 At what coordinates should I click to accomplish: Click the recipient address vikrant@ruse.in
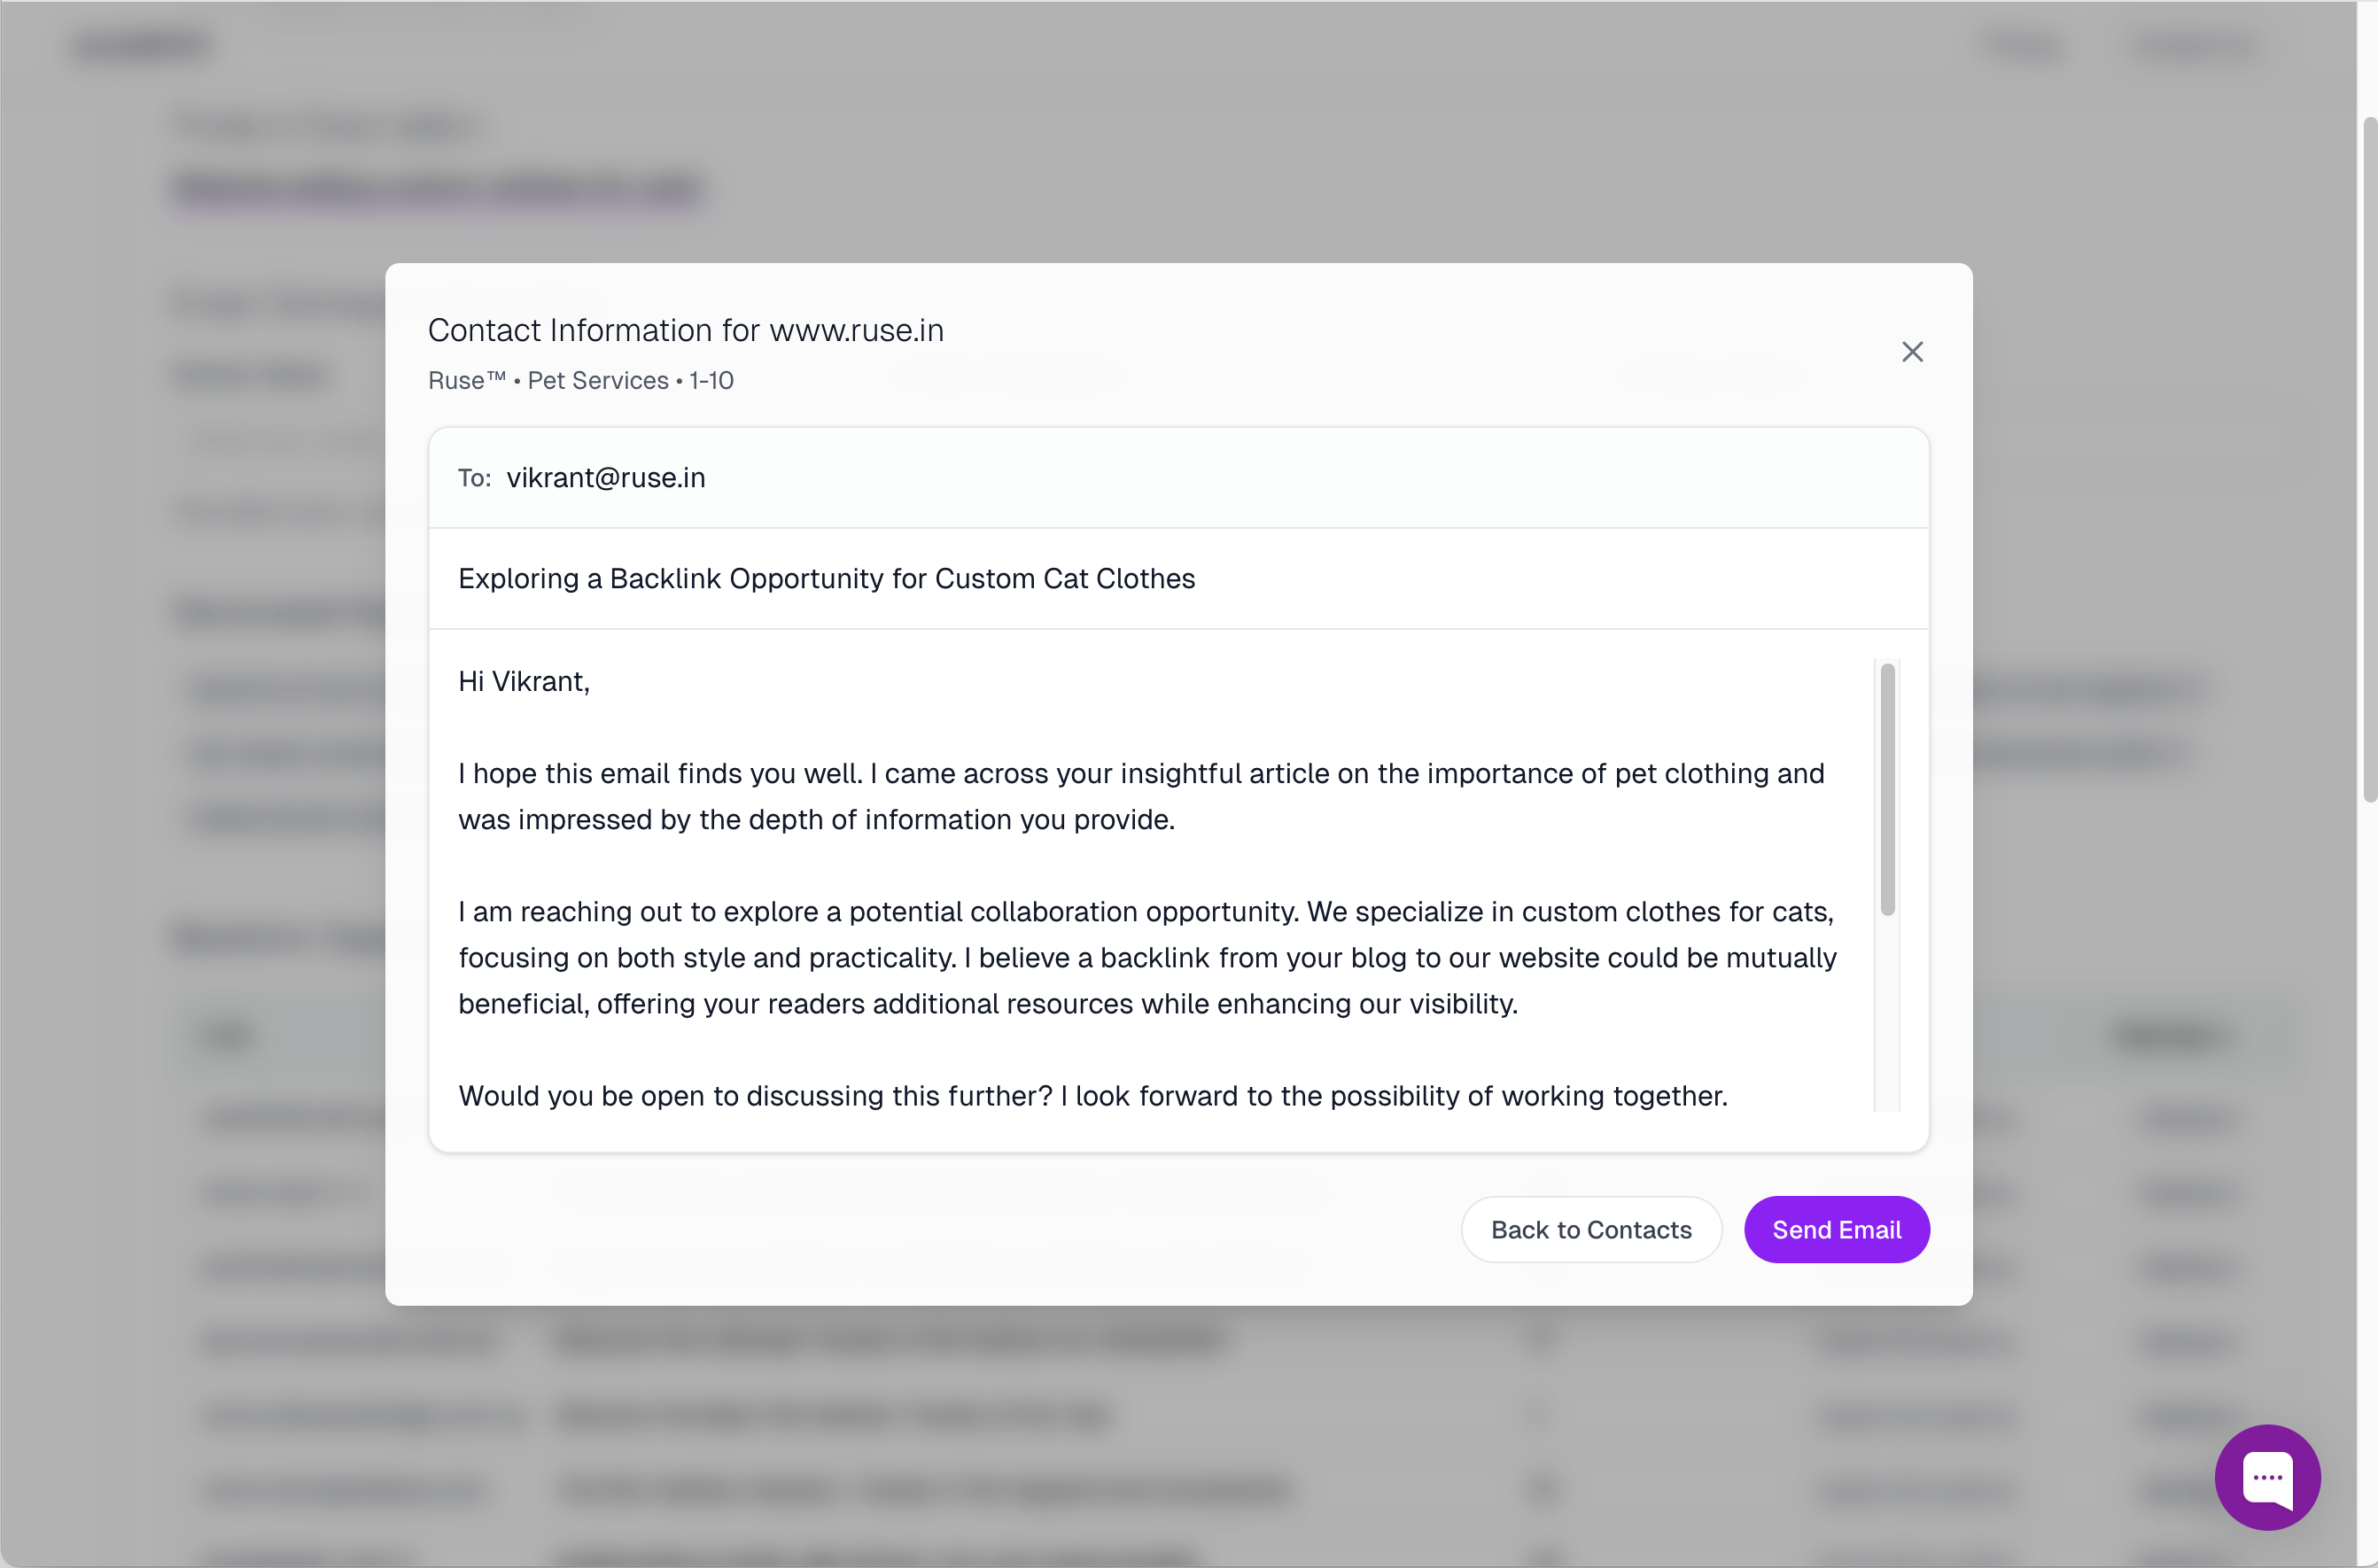point(605,478)
